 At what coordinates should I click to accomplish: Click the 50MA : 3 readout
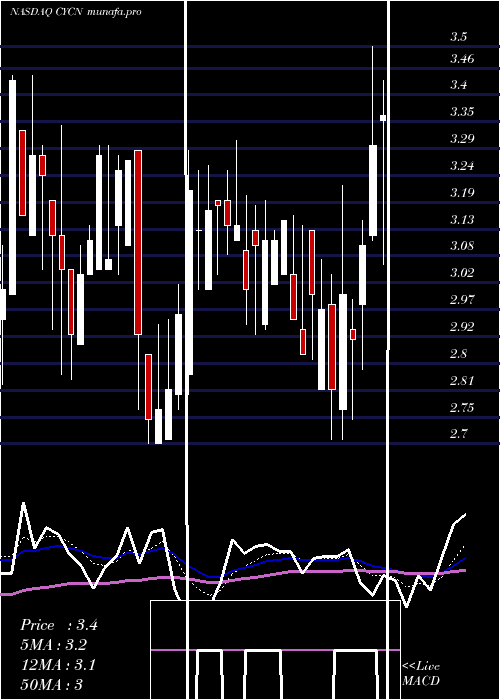coord(52,684)
